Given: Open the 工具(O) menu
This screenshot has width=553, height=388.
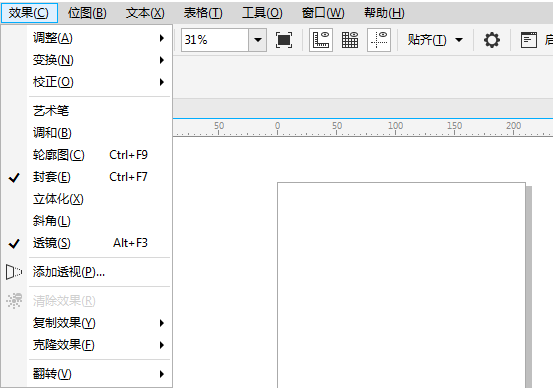Looking at the screenshot, I should (x=262, y=13).
